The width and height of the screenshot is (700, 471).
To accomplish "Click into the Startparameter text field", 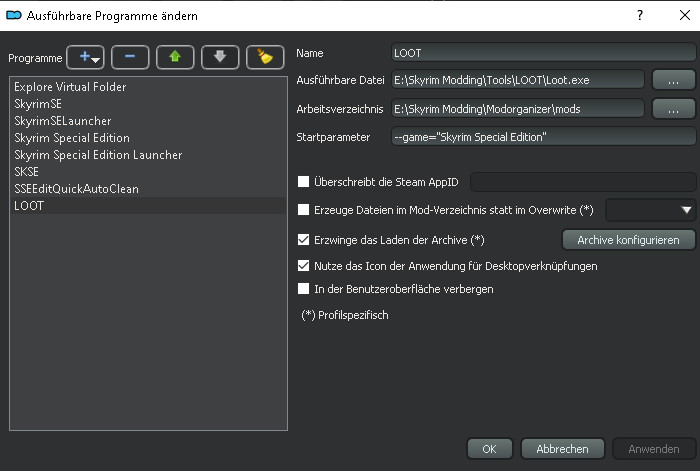I will coord(543,137).
